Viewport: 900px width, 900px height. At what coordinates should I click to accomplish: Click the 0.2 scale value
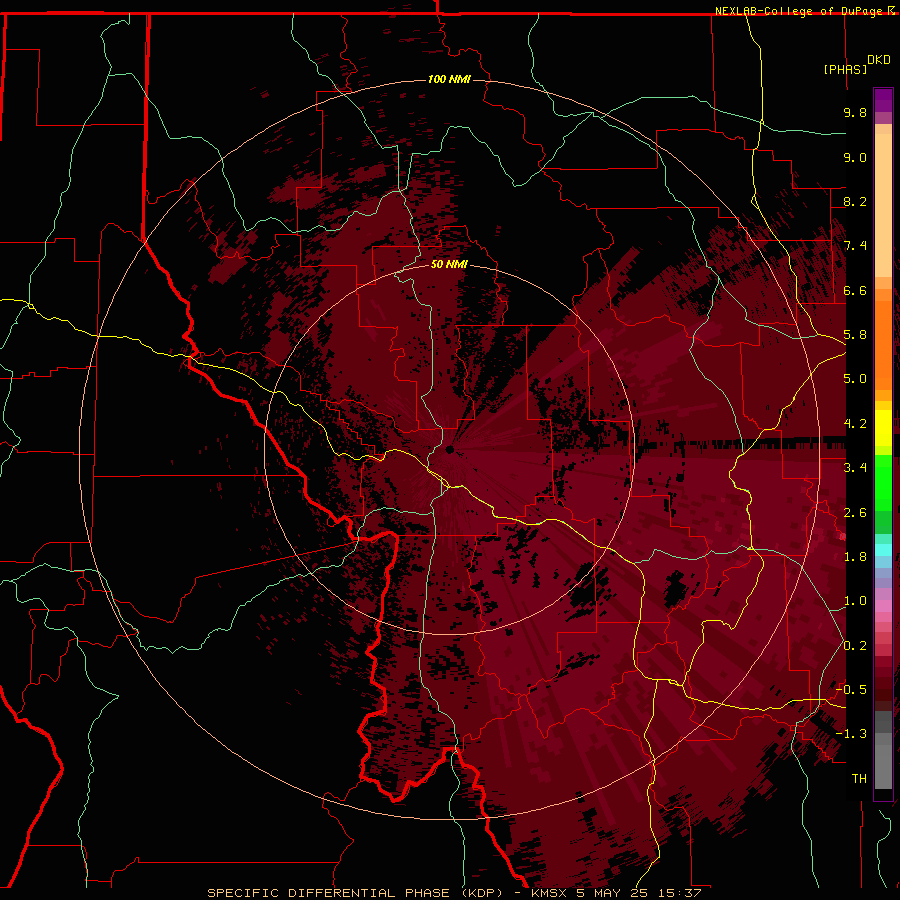click(855, 646)
